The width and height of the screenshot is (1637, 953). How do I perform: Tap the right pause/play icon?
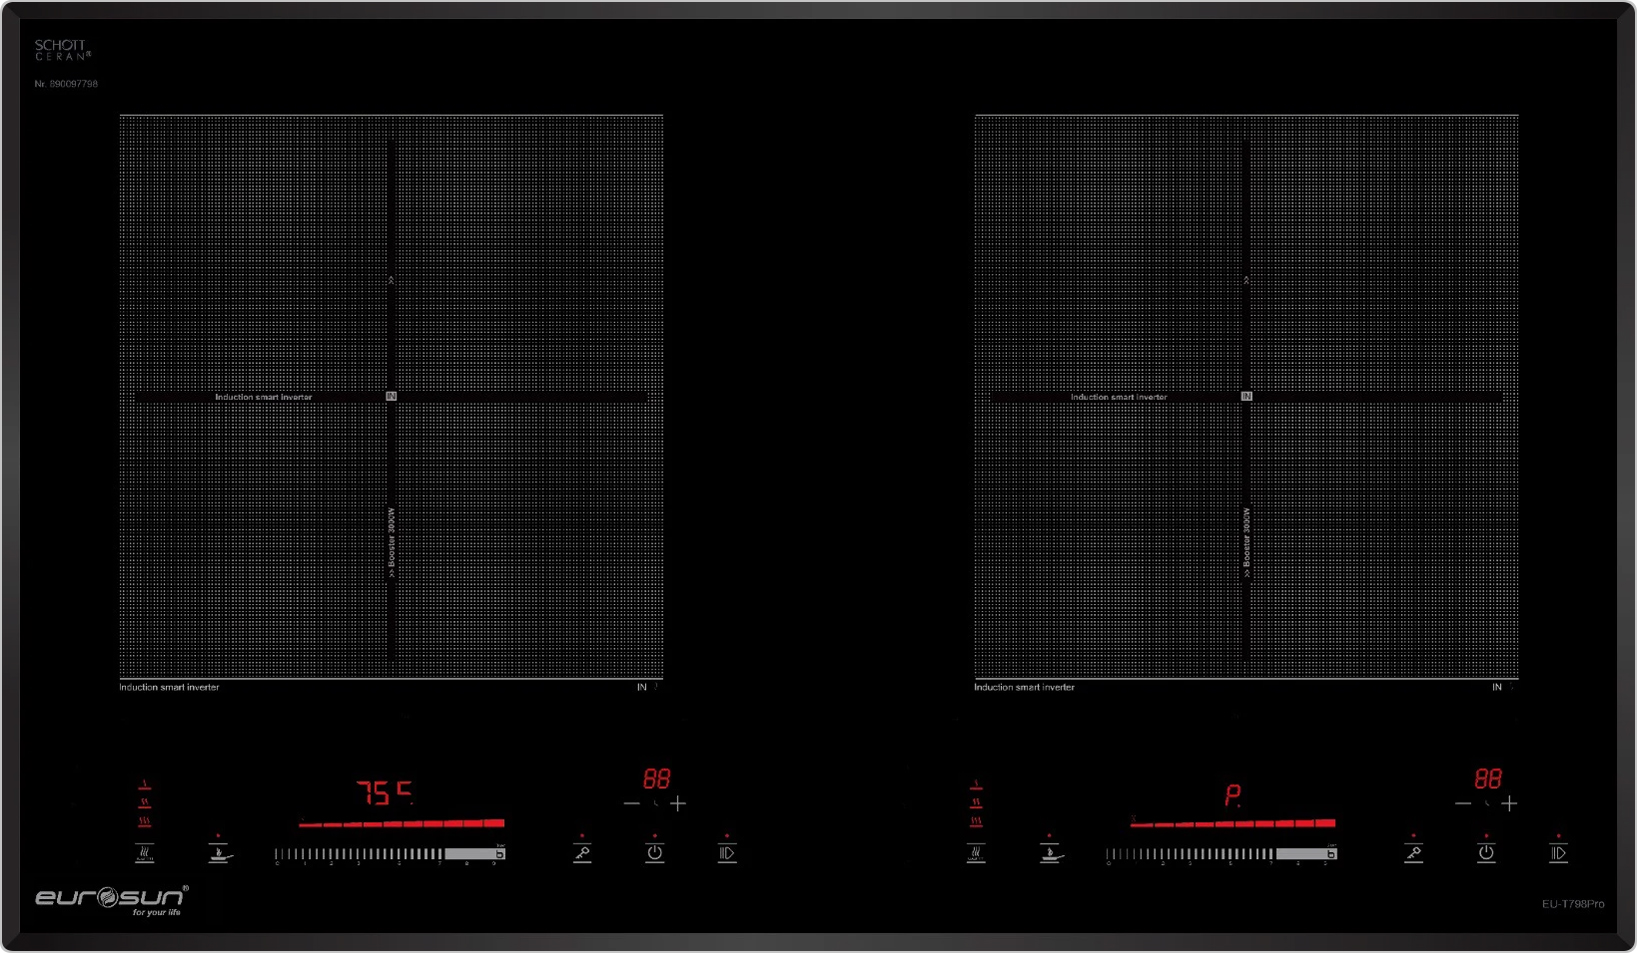[1558, 853]
